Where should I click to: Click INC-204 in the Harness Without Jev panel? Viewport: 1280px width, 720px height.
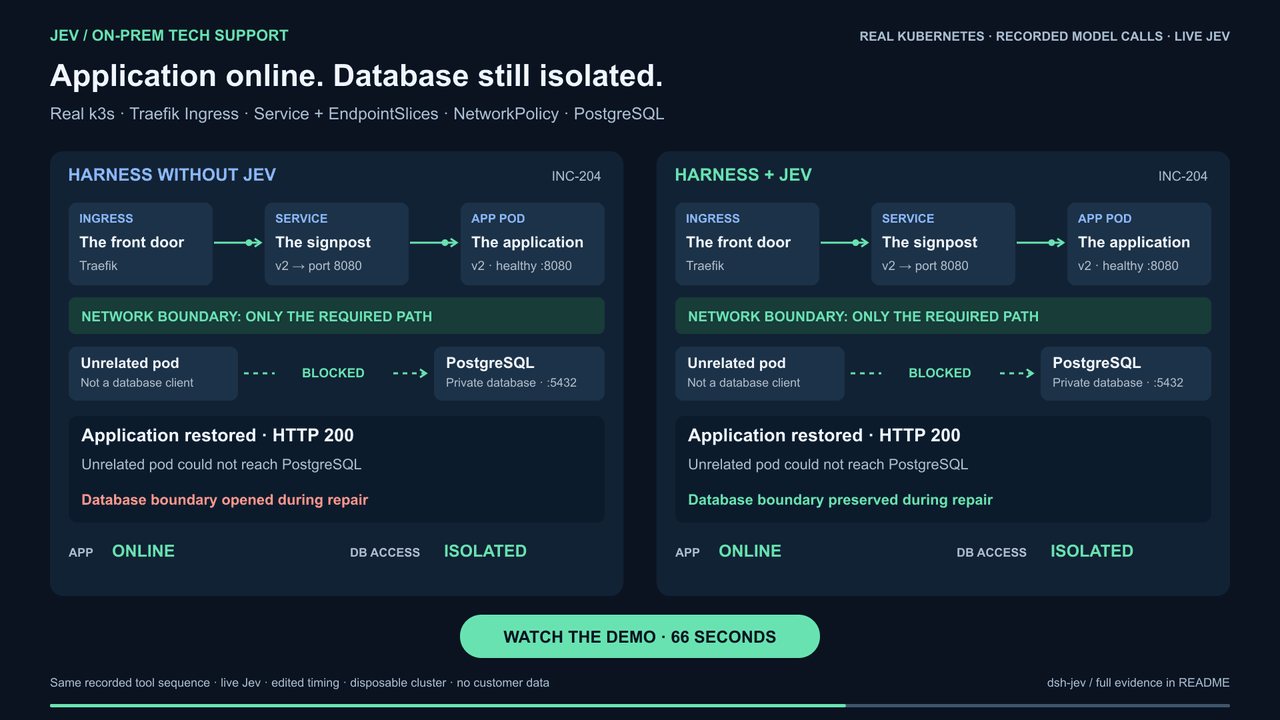click(576, 176)
